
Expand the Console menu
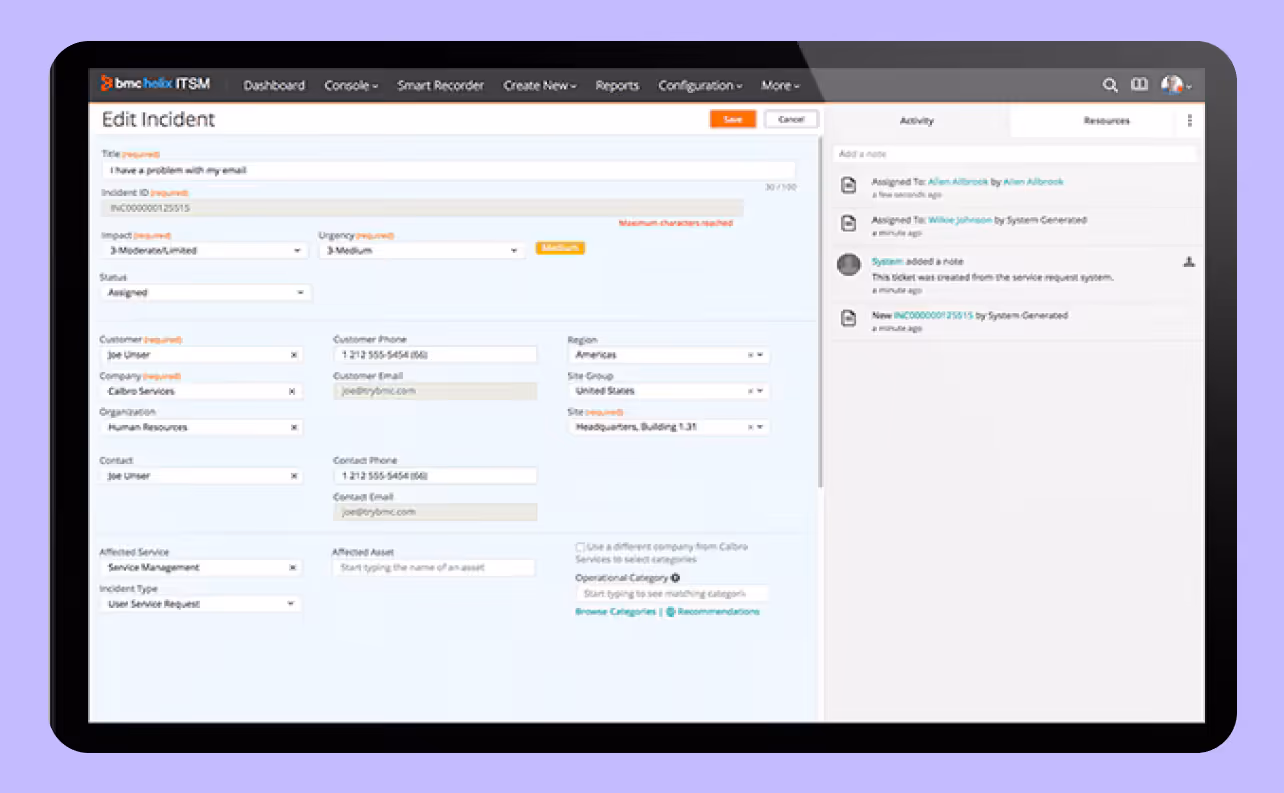[x=351, y=86]
